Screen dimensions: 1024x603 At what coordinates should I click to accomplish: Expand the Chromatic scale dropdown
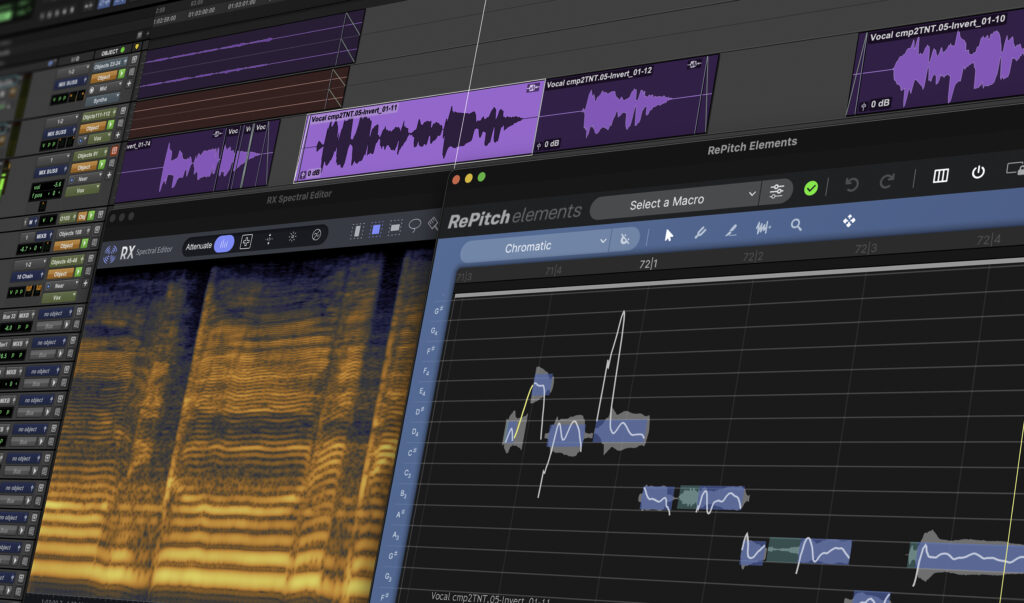(x=536, y=246)
